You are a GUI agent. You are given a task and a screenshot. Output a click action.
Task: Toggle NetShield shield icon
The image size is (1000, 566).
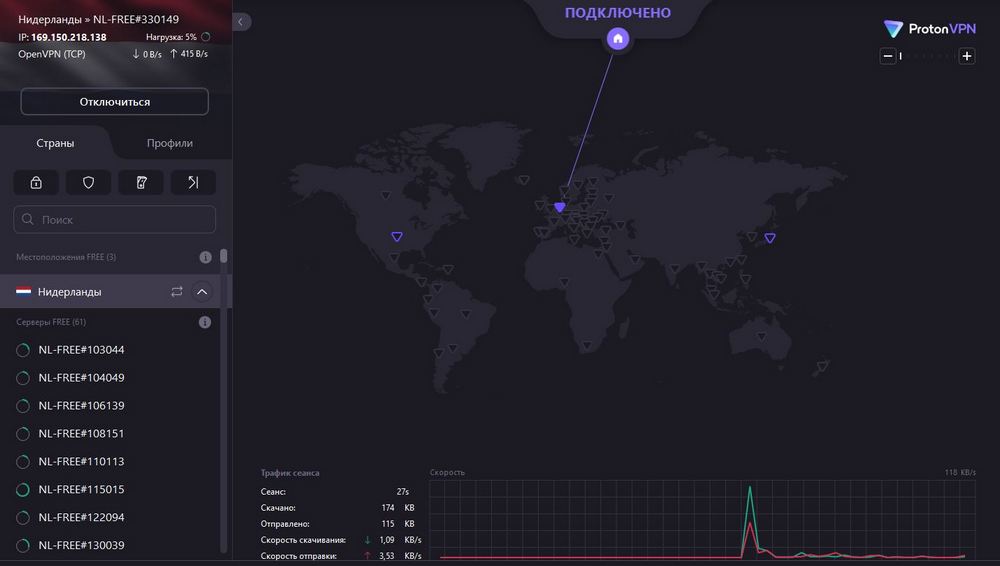tap(89, 182)
